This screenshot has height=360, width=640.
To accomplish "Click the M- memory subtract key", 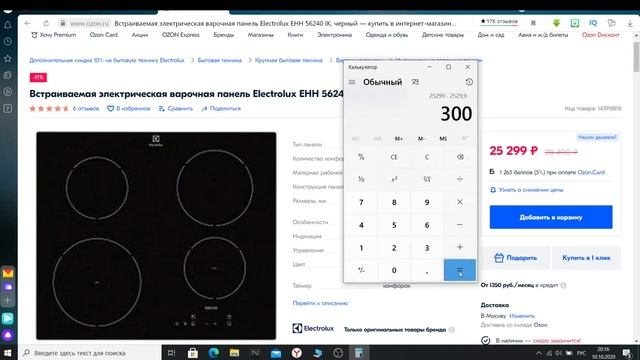I will click(421, 139).
